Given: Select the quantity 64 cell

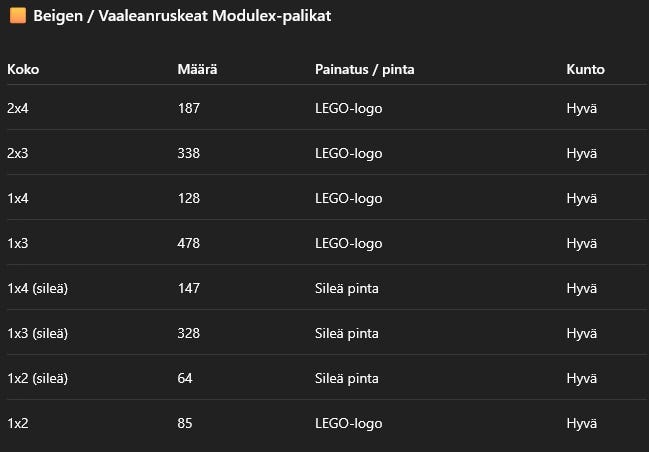Looking at the screenshot, I should coord(185,378).
